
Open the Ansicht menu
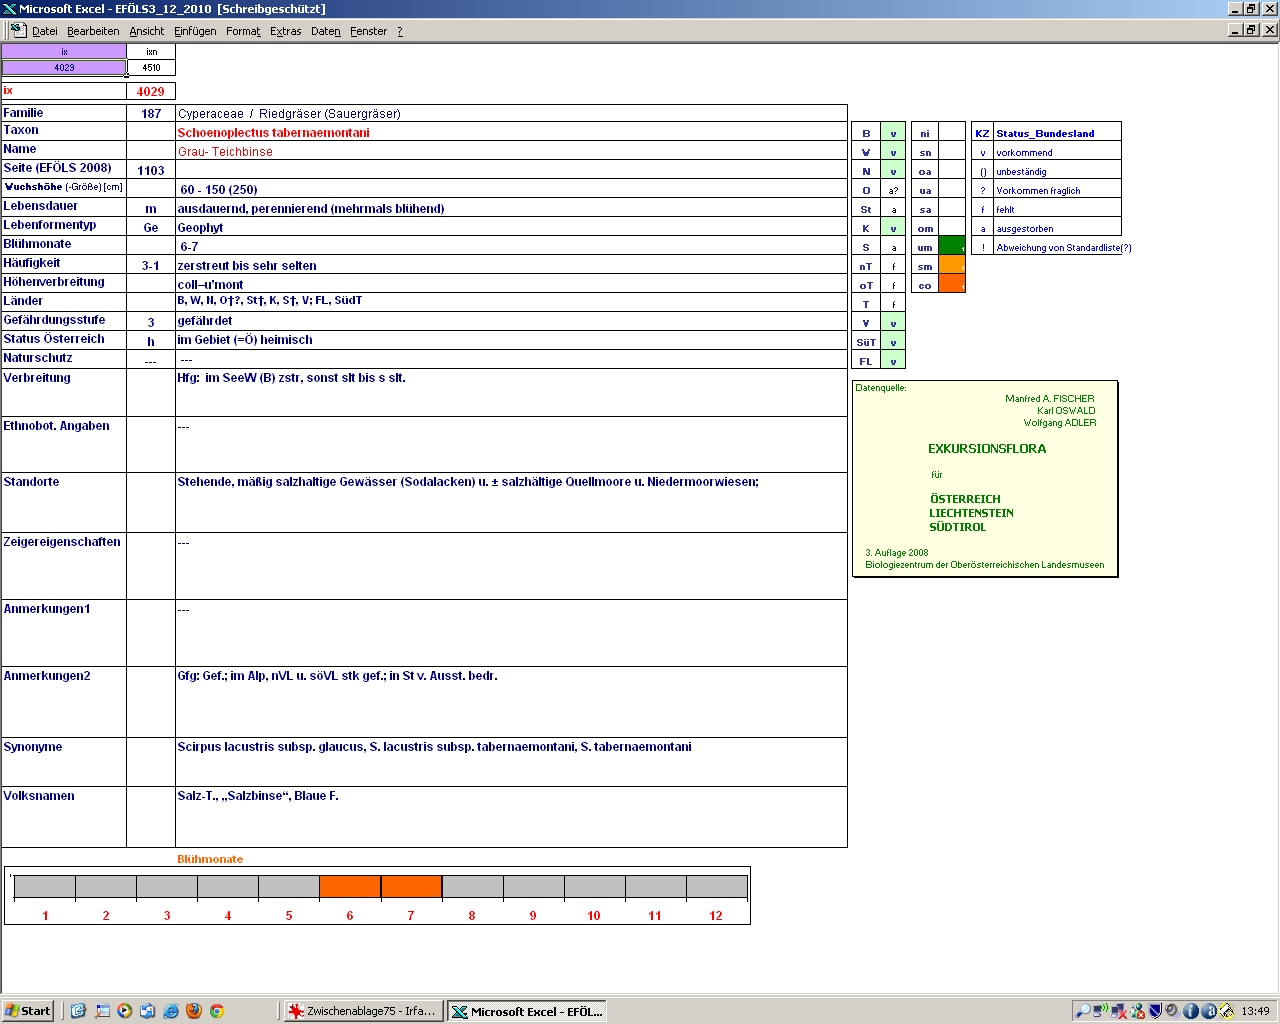147,31
